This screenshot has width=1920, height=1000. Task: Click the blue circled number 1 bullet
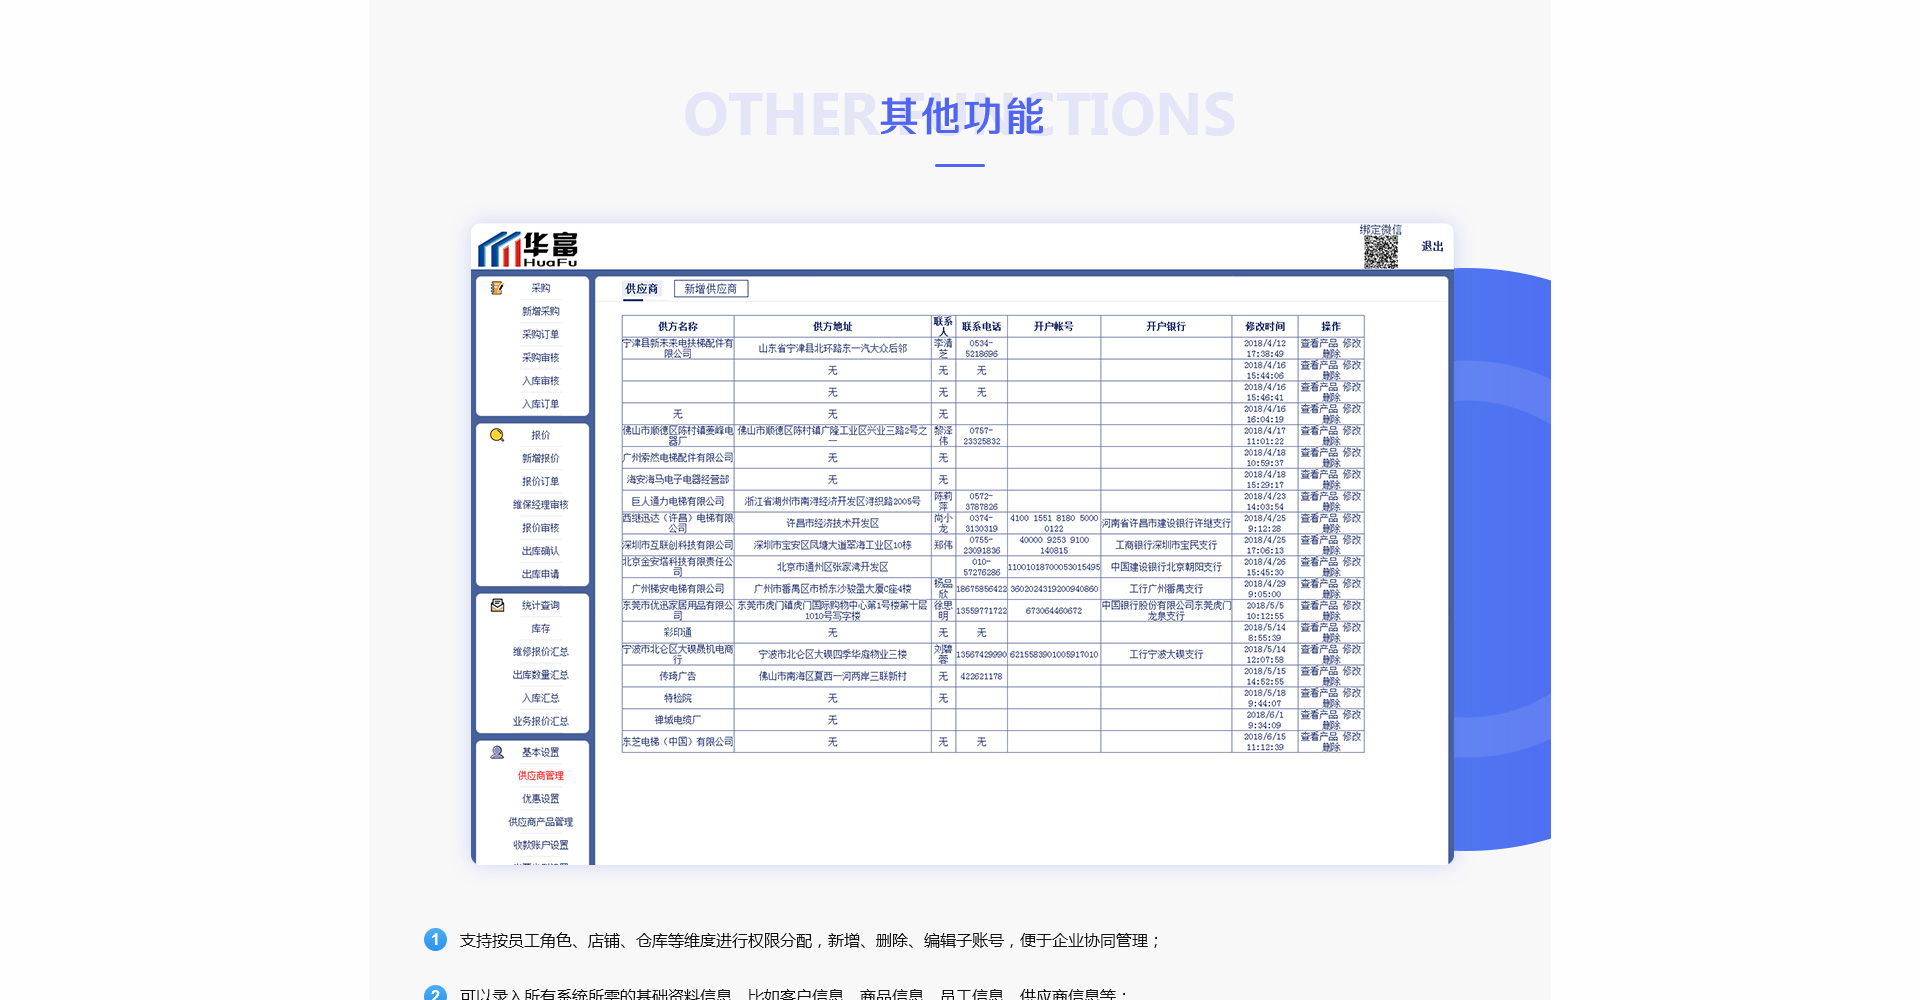(435, 940)
